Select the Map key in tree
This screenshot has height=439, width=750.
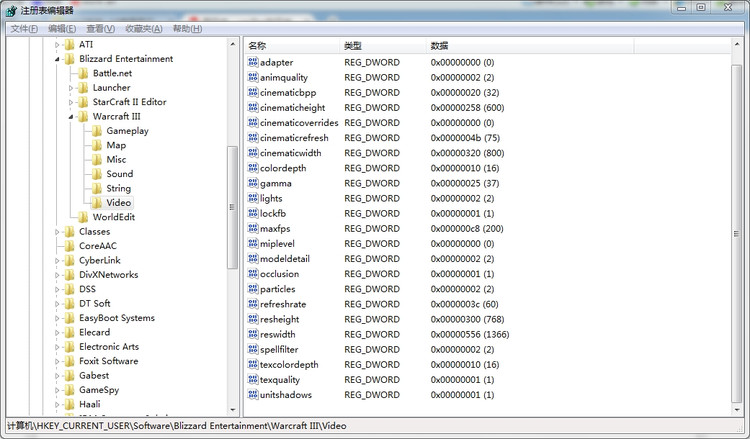(116, 145)
